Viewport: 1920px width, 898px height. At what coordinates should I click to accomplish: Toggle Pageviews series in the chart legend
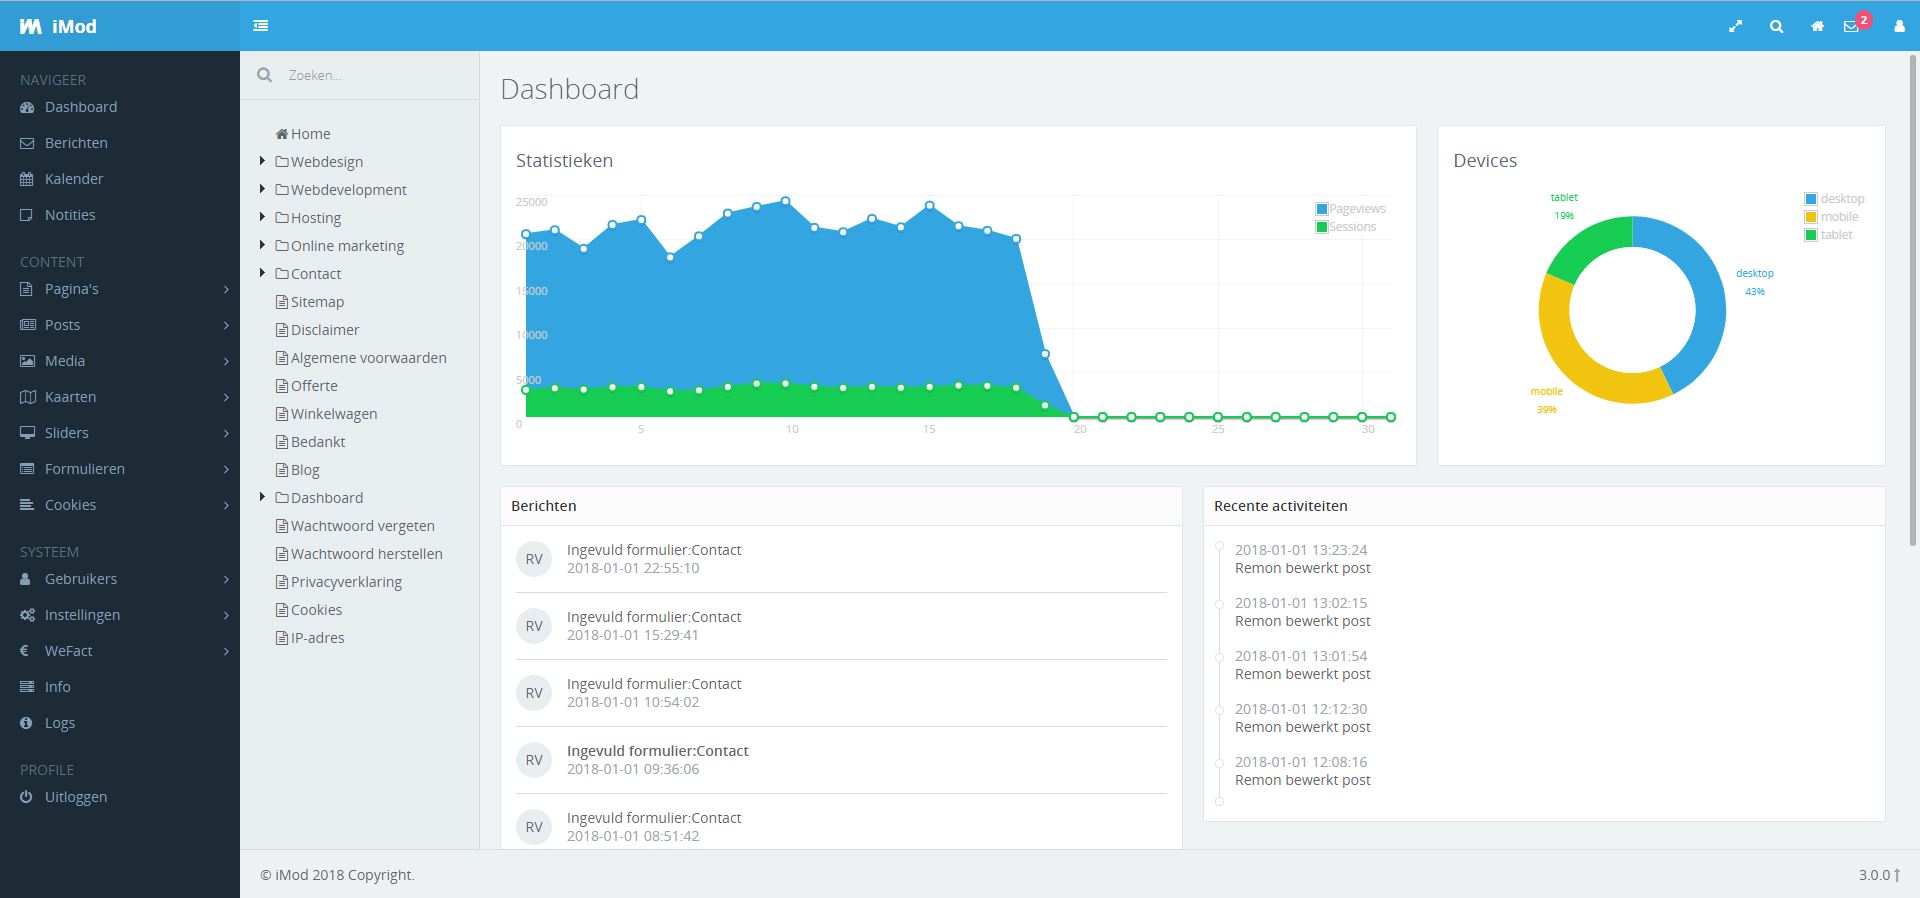click(1350, 209)
